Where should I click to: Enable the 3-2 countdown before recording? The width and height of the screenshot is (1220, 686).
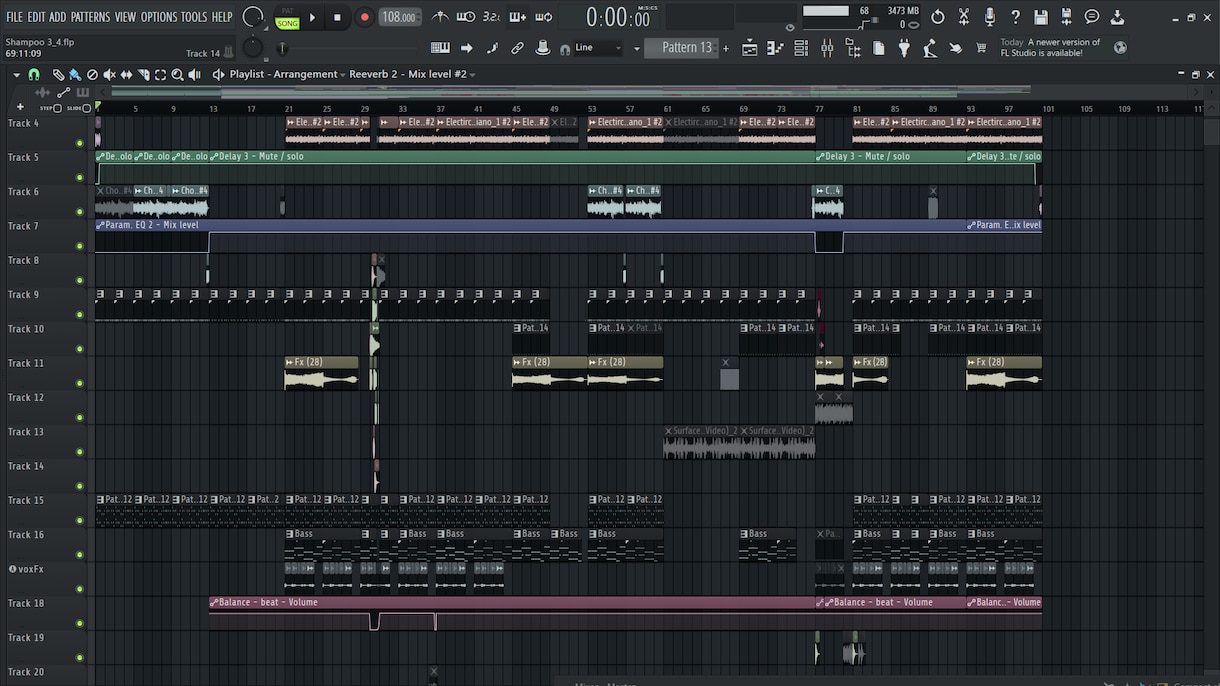[x=491, y=17]
